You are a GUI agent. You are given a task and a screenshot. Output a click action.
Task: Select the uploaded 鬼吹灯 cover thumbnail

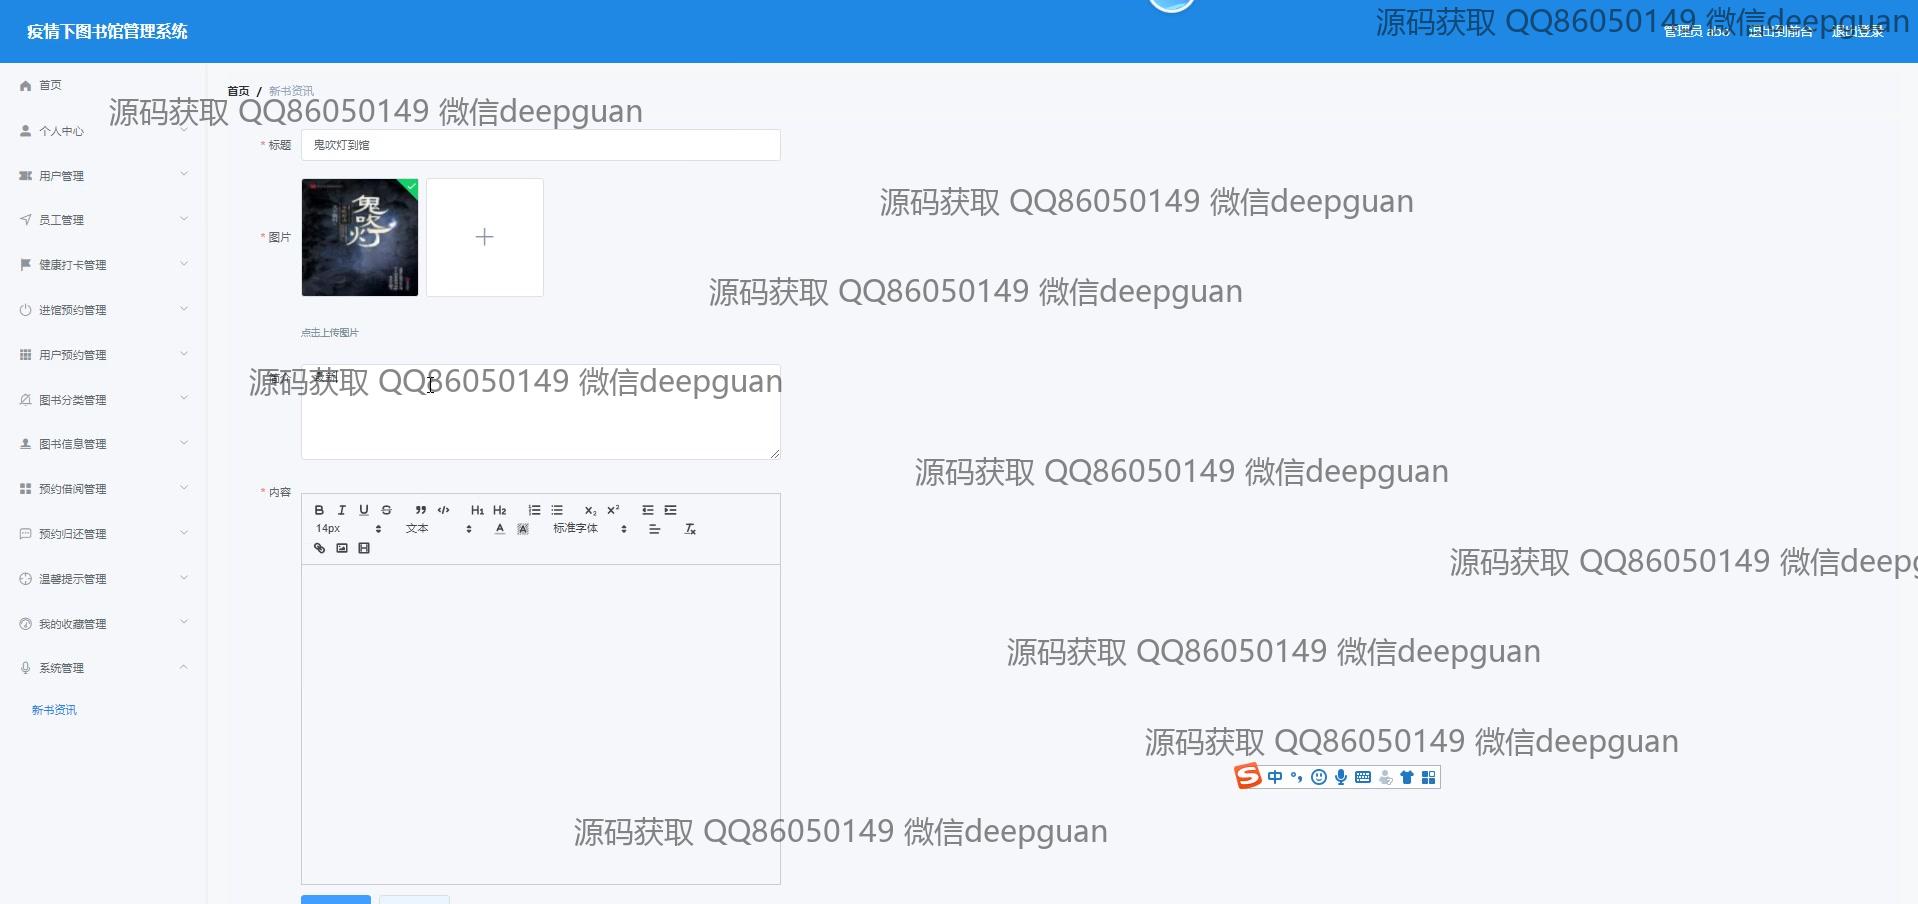(x=360, y=237)
